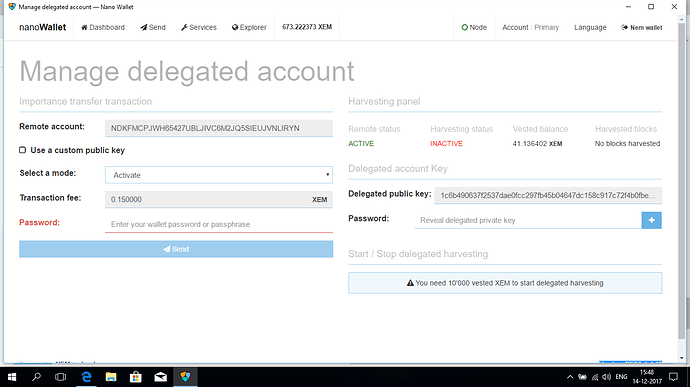Open the Action Center notifications icon
This screenshot has height=387, width=690.
(x=673, y=377)
